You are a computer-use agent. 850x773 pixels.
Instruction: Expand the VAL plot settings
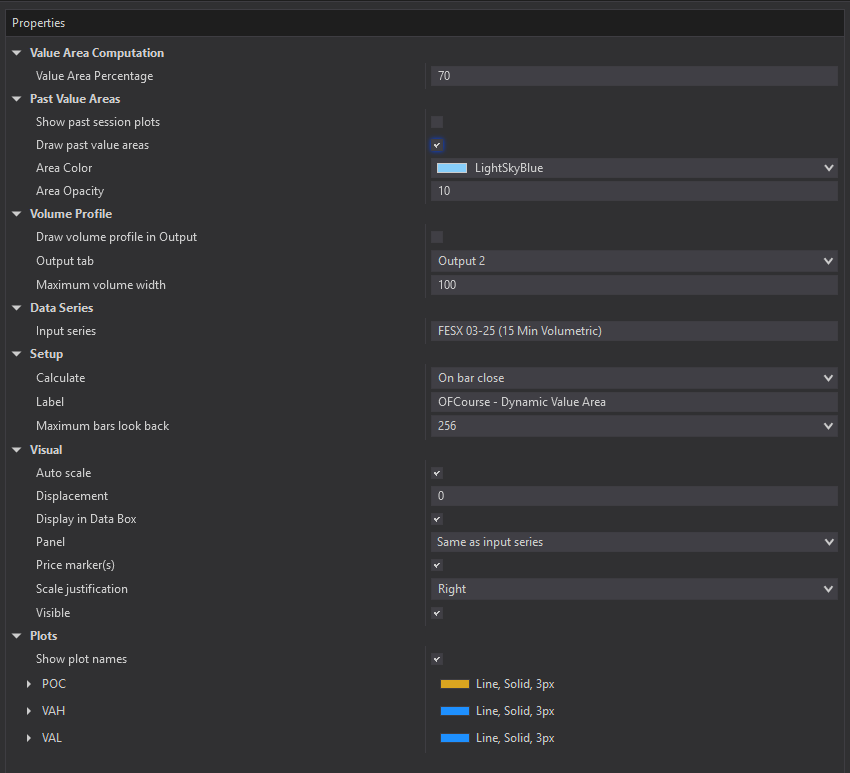pos(29,738)
